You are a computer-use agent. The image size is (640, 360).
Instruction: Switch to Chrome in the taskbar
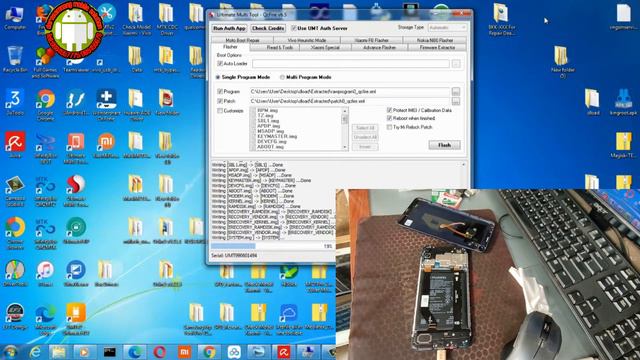click(209, 352)
